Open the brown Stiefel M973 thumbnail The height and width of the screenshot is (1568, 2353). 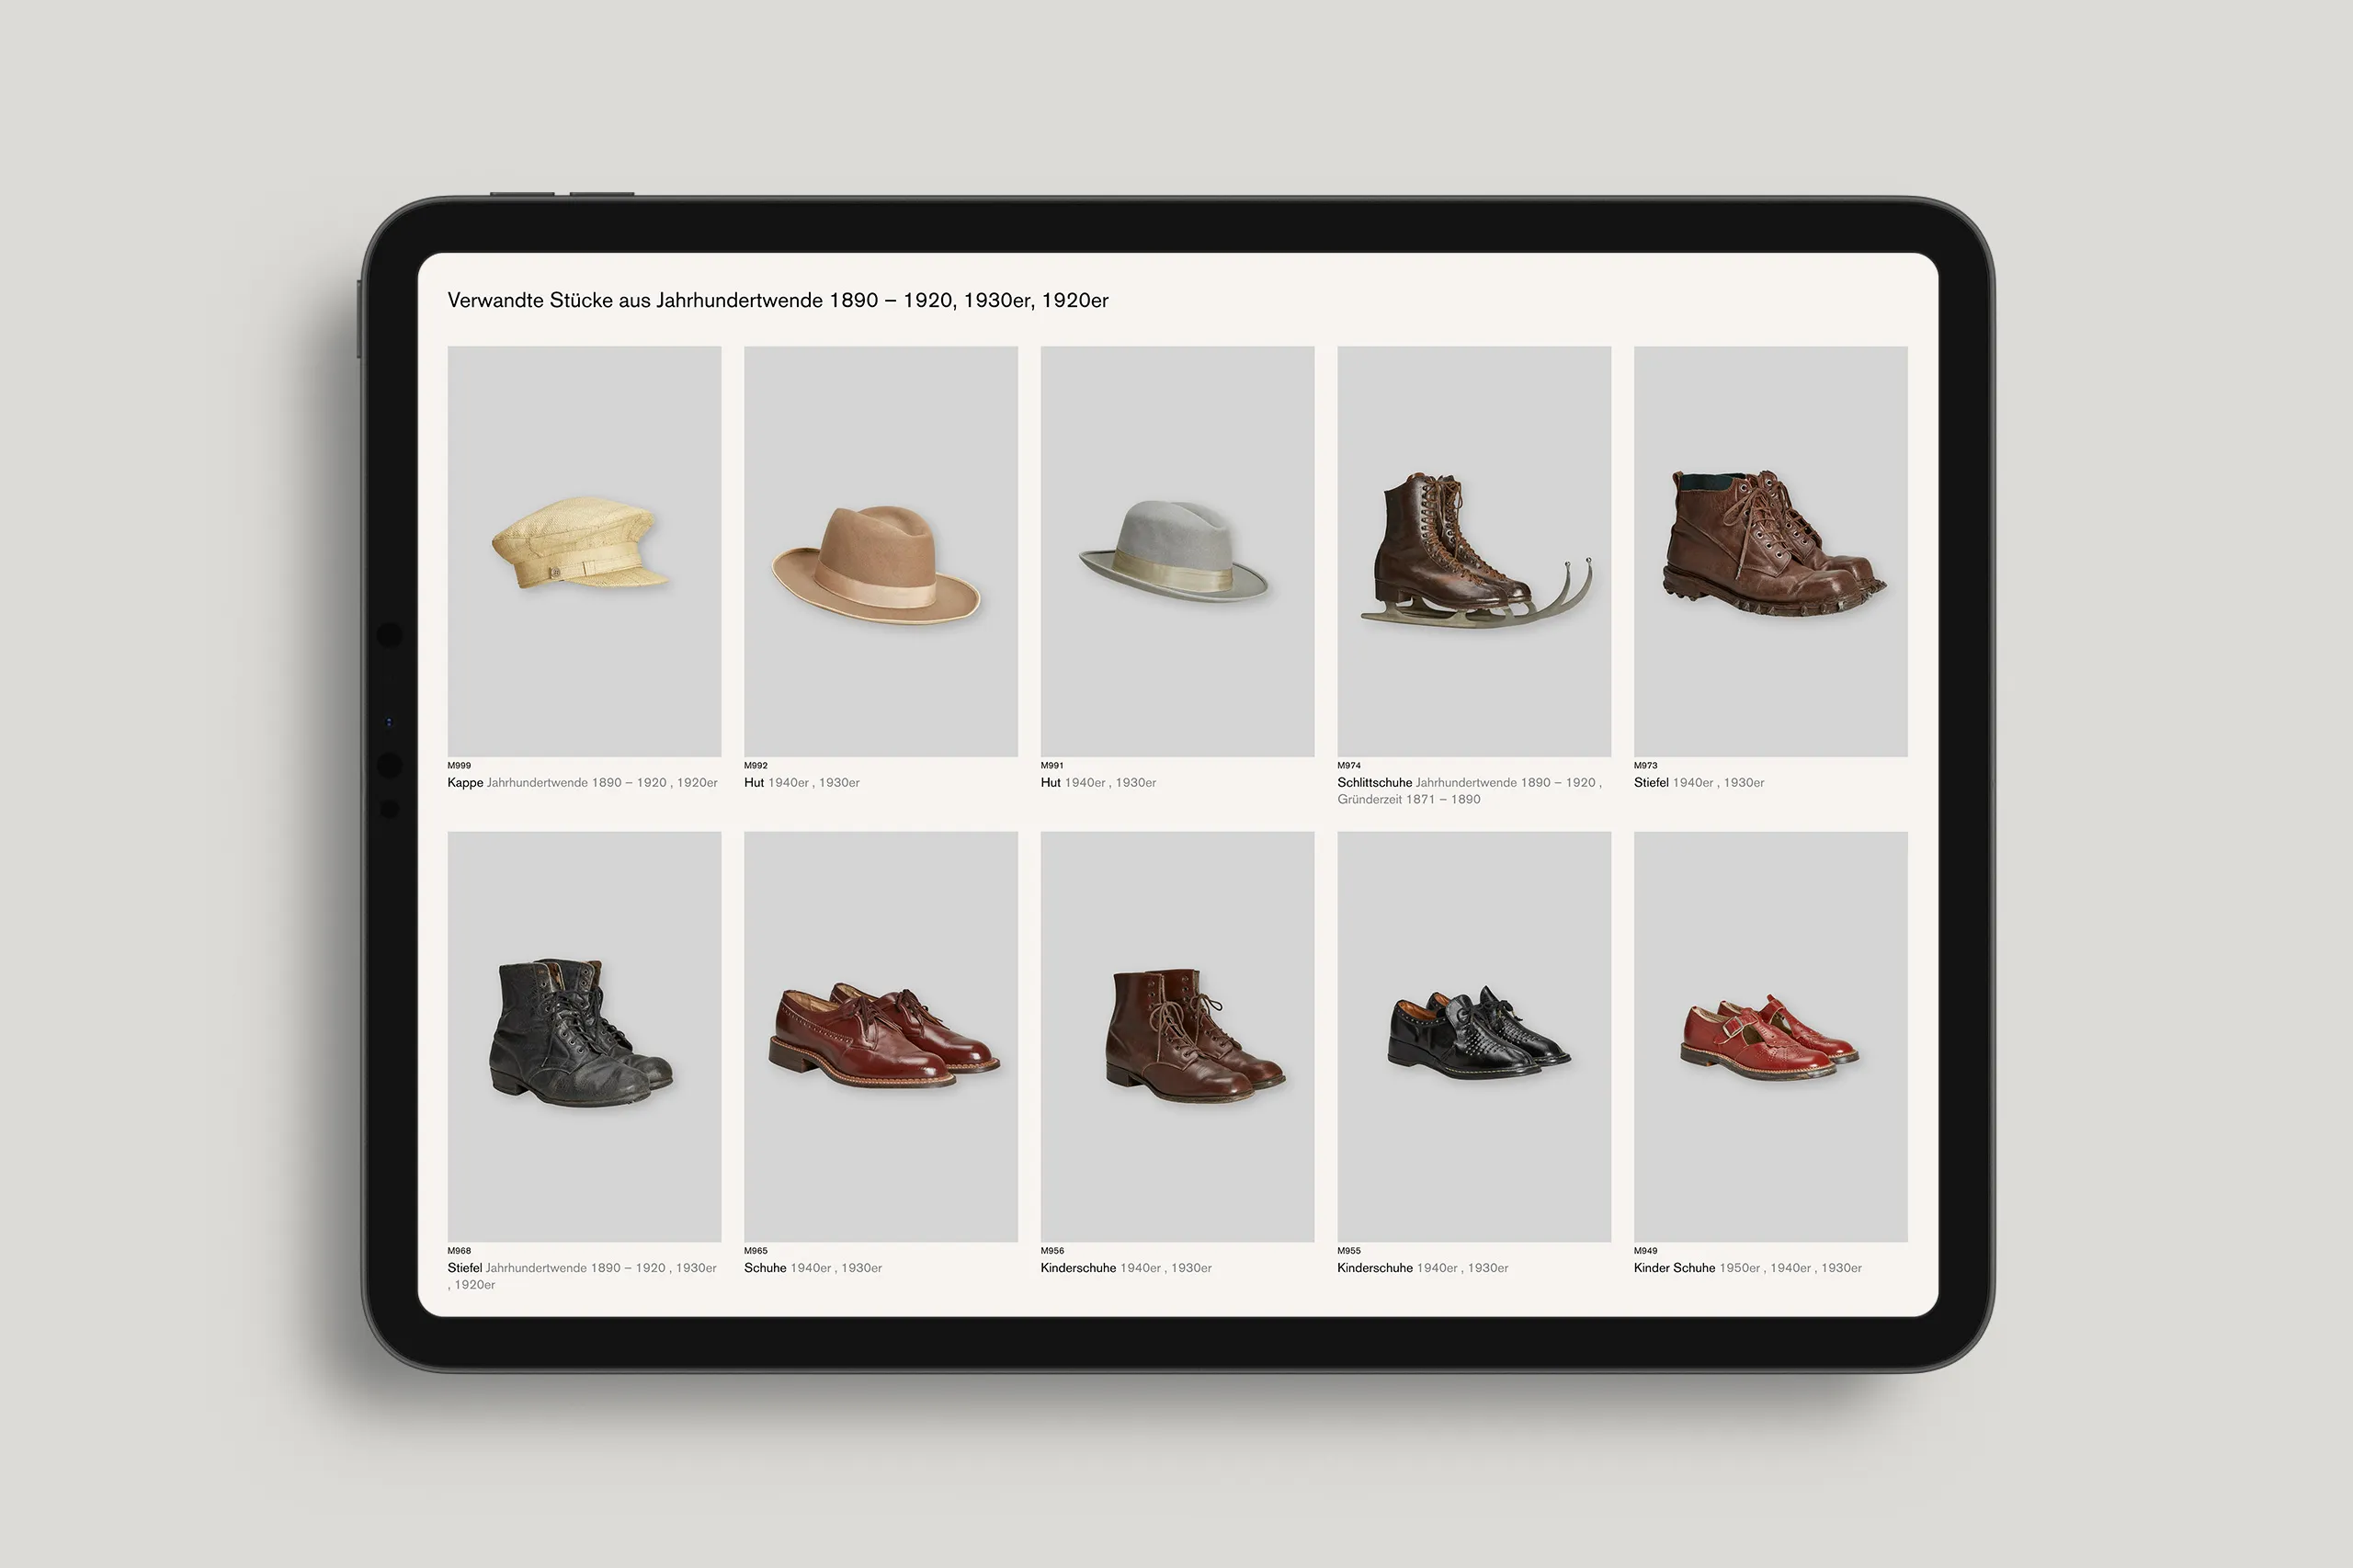coord(1769,550)
